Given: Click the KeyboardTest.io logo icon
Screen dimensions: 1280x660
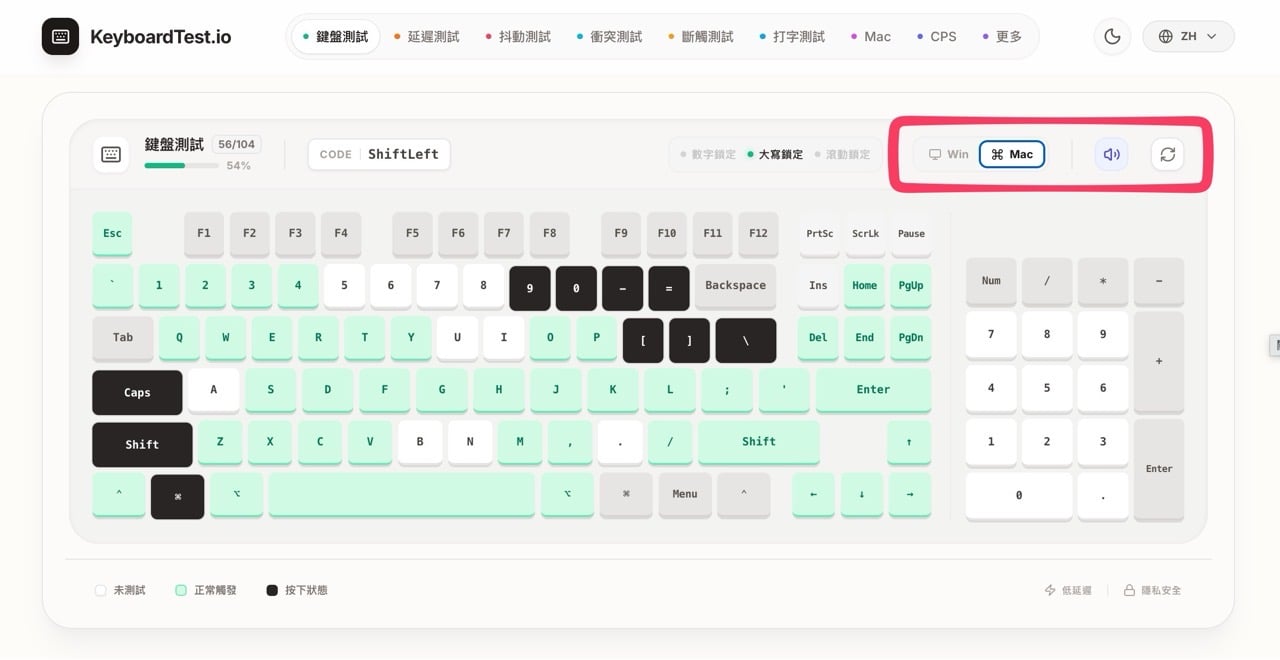Looking at the screenshot, I should coord(60,36).
